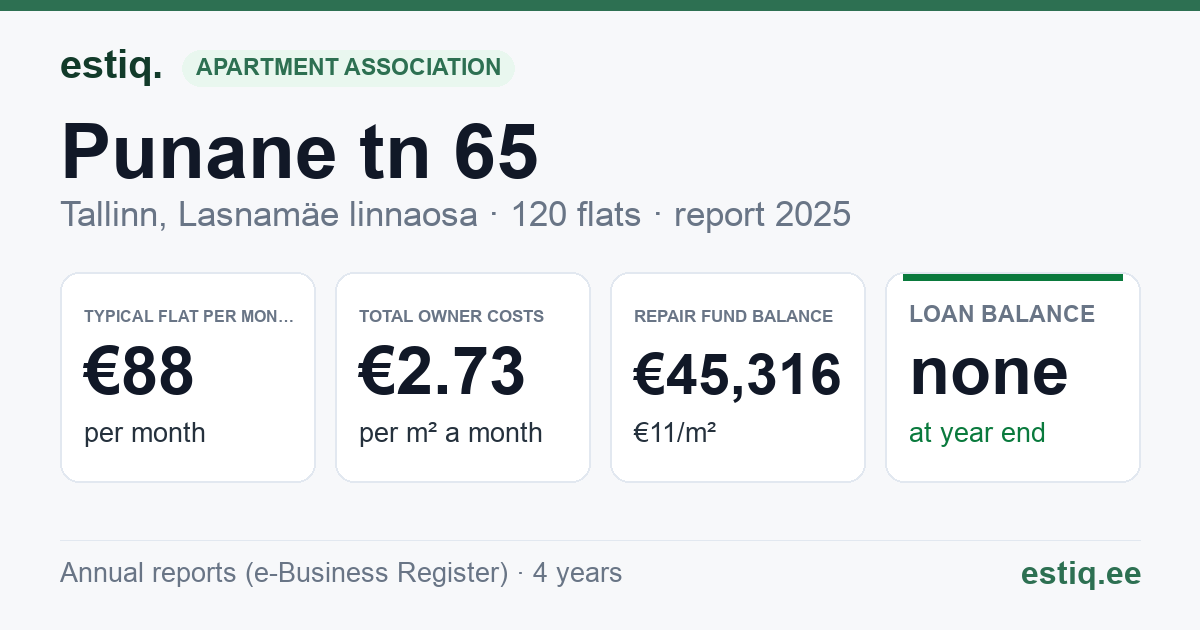Select the €45,316 value

pos(738,375)
